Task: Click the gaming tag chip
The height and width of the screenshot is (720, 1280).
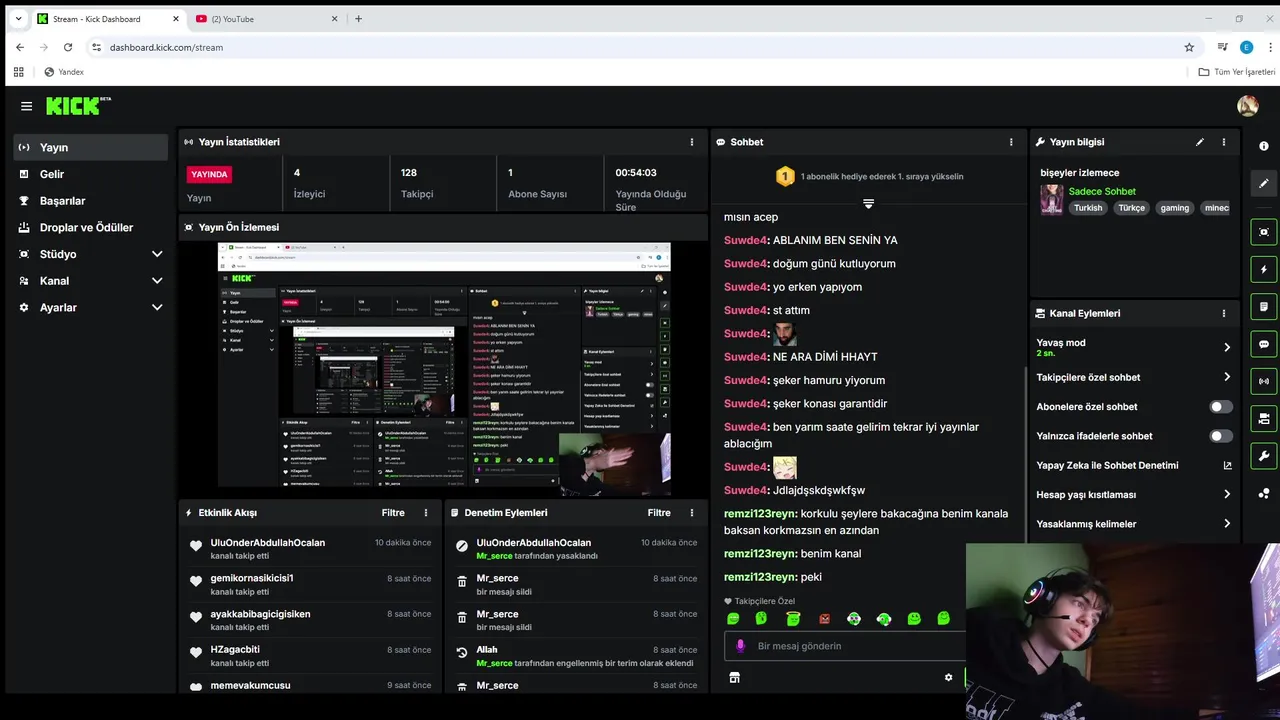Action: pyautogui.click(x=1175, y=208)
